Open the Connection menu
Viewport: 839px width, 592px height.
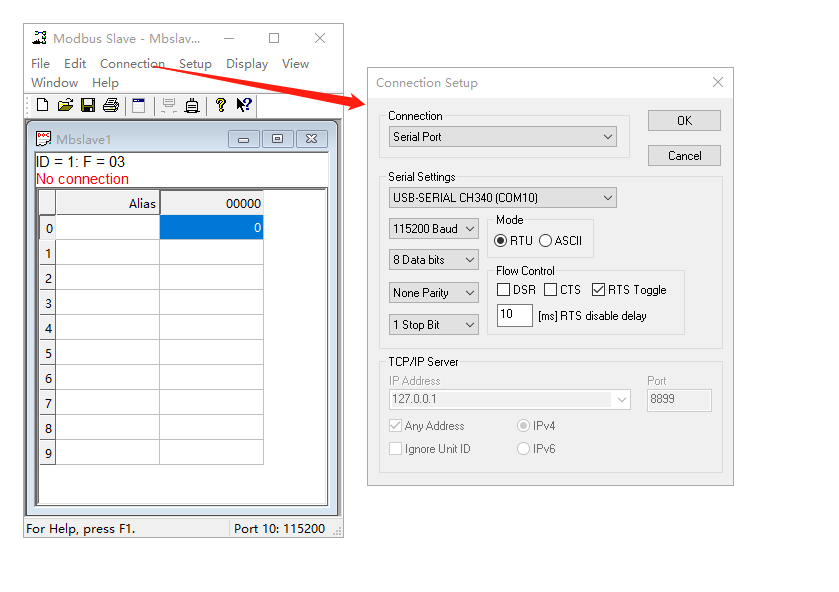click(x=132, y=63)
